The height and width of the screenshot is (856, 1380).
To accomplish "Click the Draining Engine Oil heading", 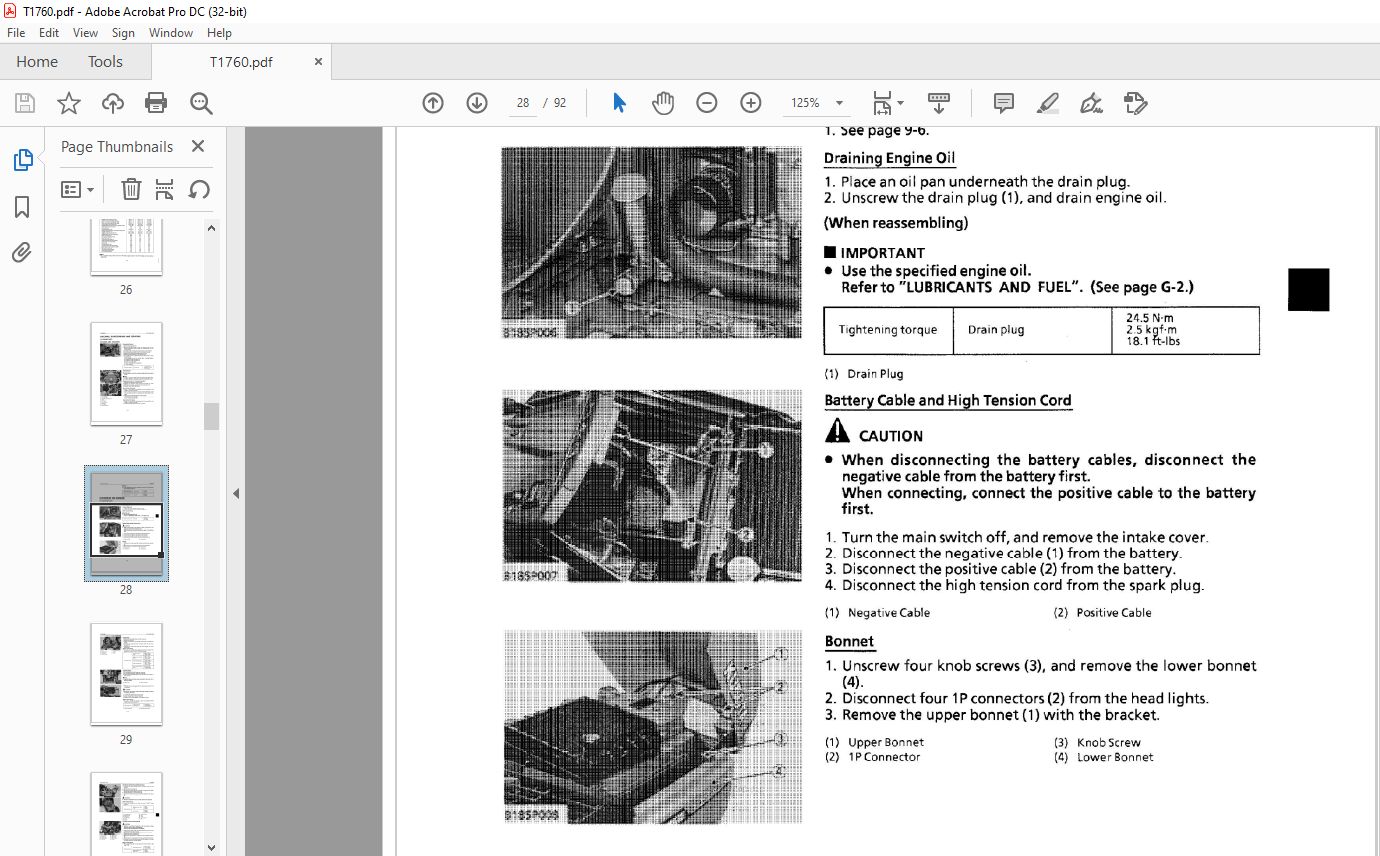I will click(889, 158).
